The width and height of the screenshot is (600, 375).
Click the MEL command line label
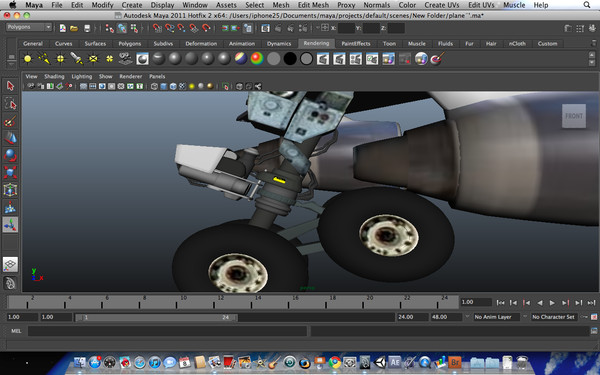(x=16, y=331)
